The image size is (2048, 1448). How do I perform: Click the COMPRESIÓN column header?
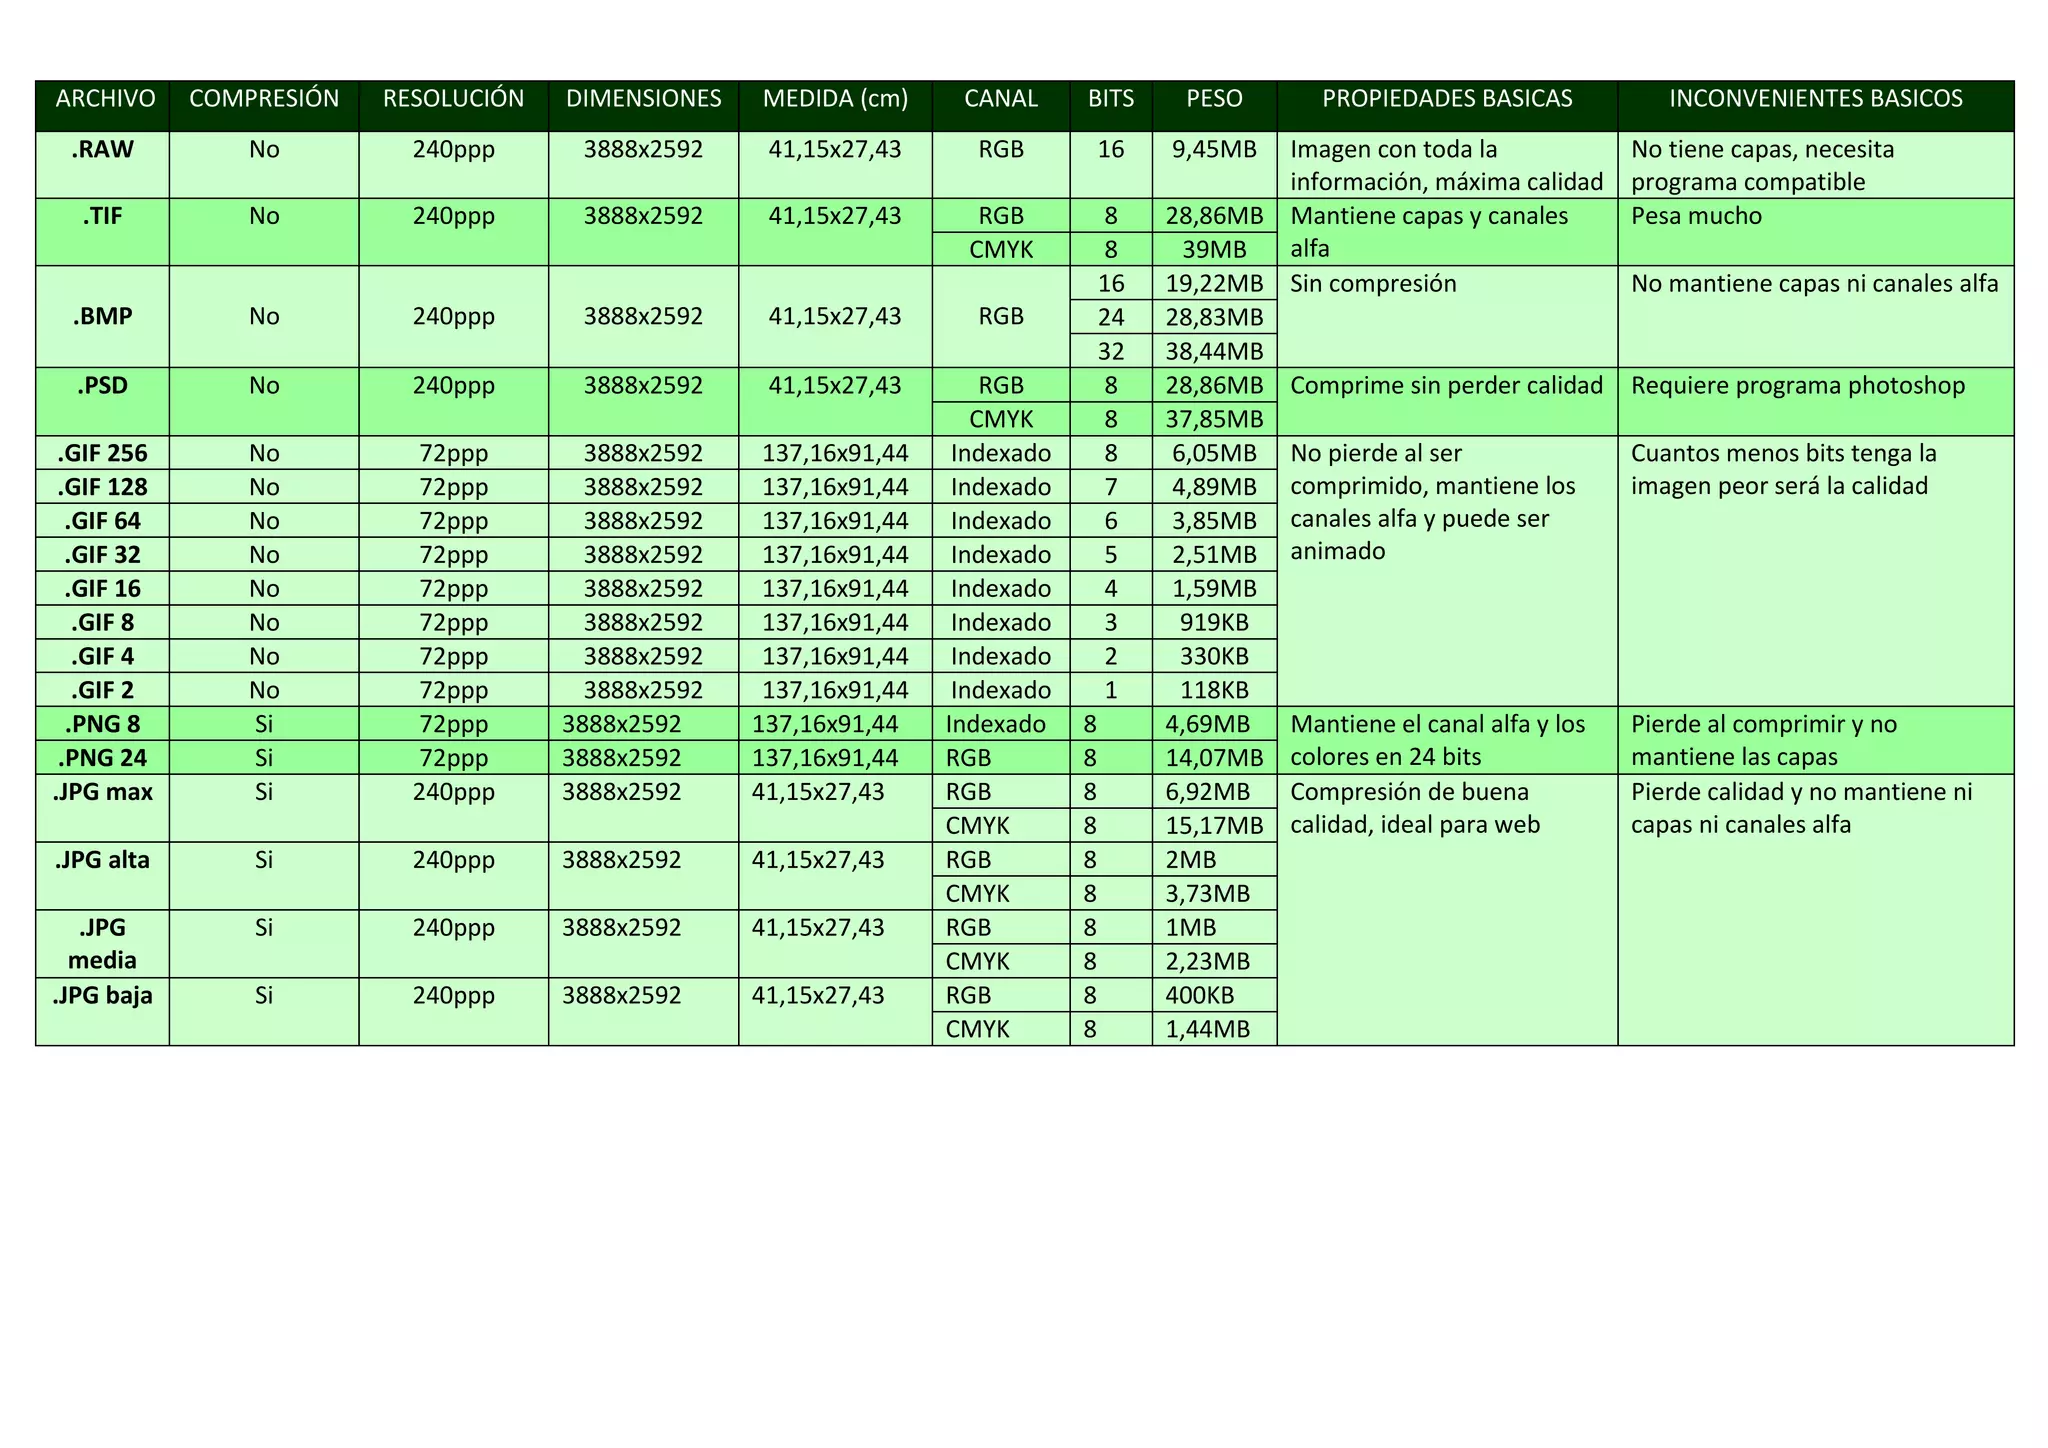click(x=264, y=99)
